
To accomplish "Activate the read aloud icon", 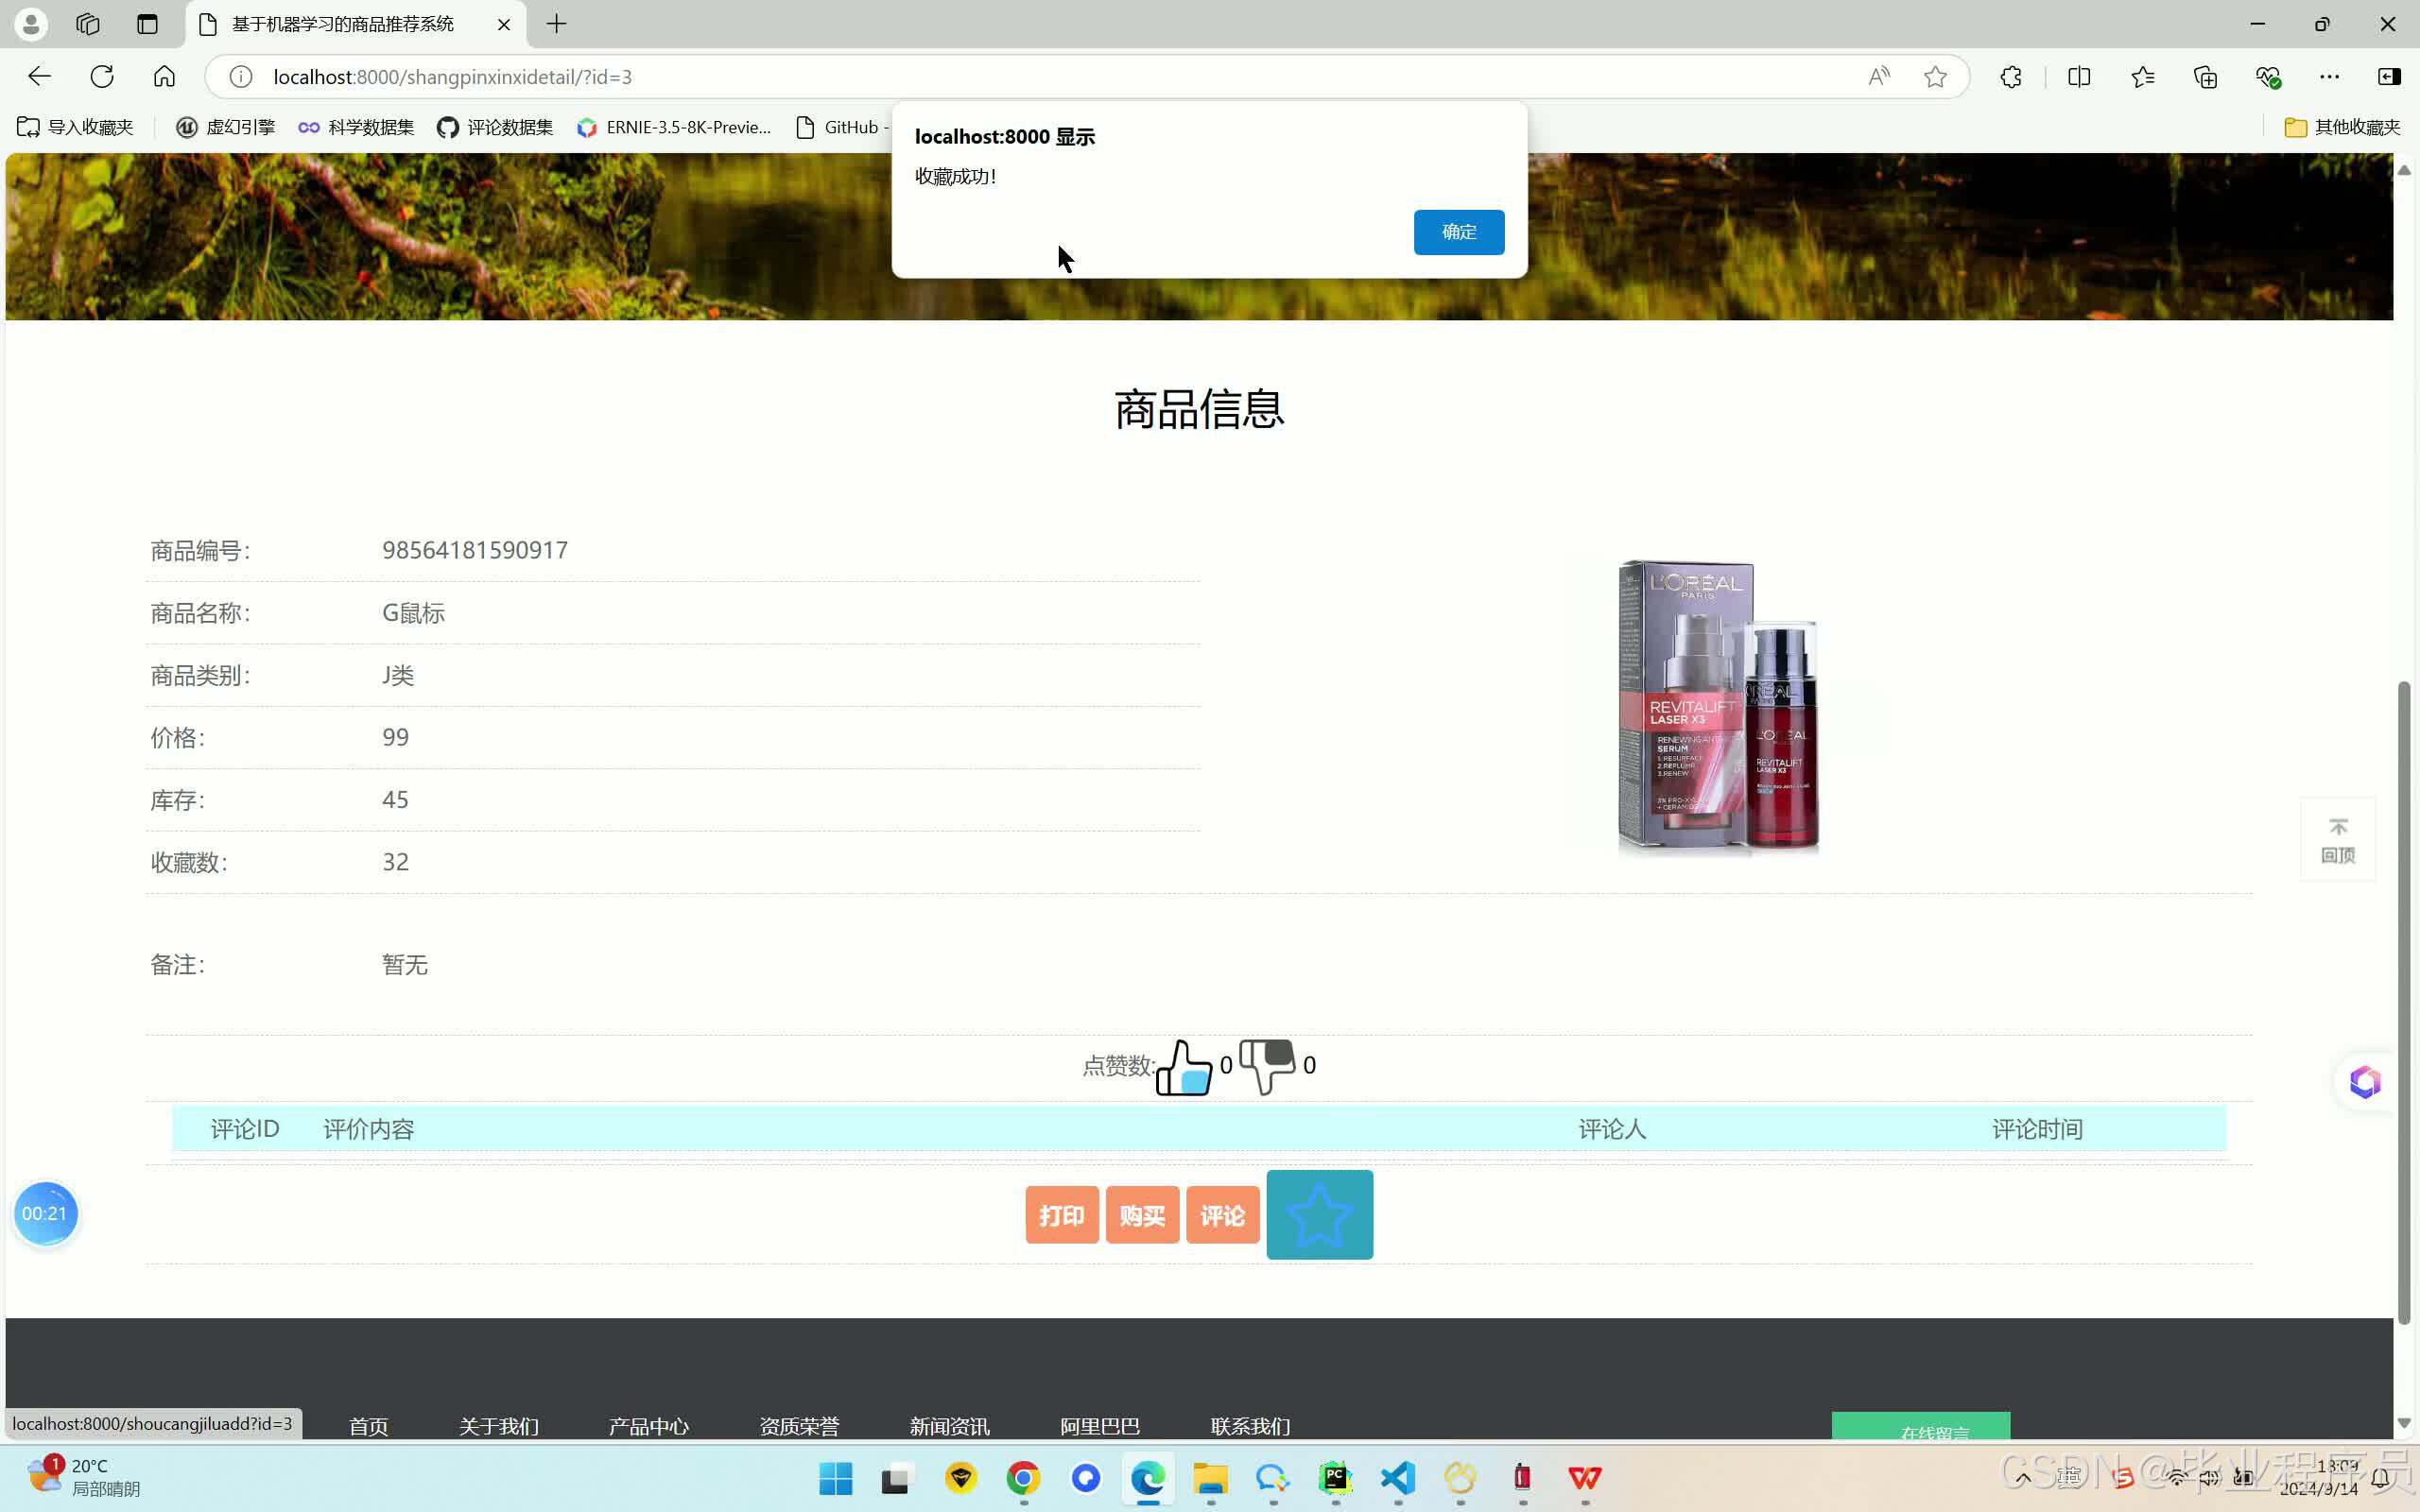I will 1878,77.
